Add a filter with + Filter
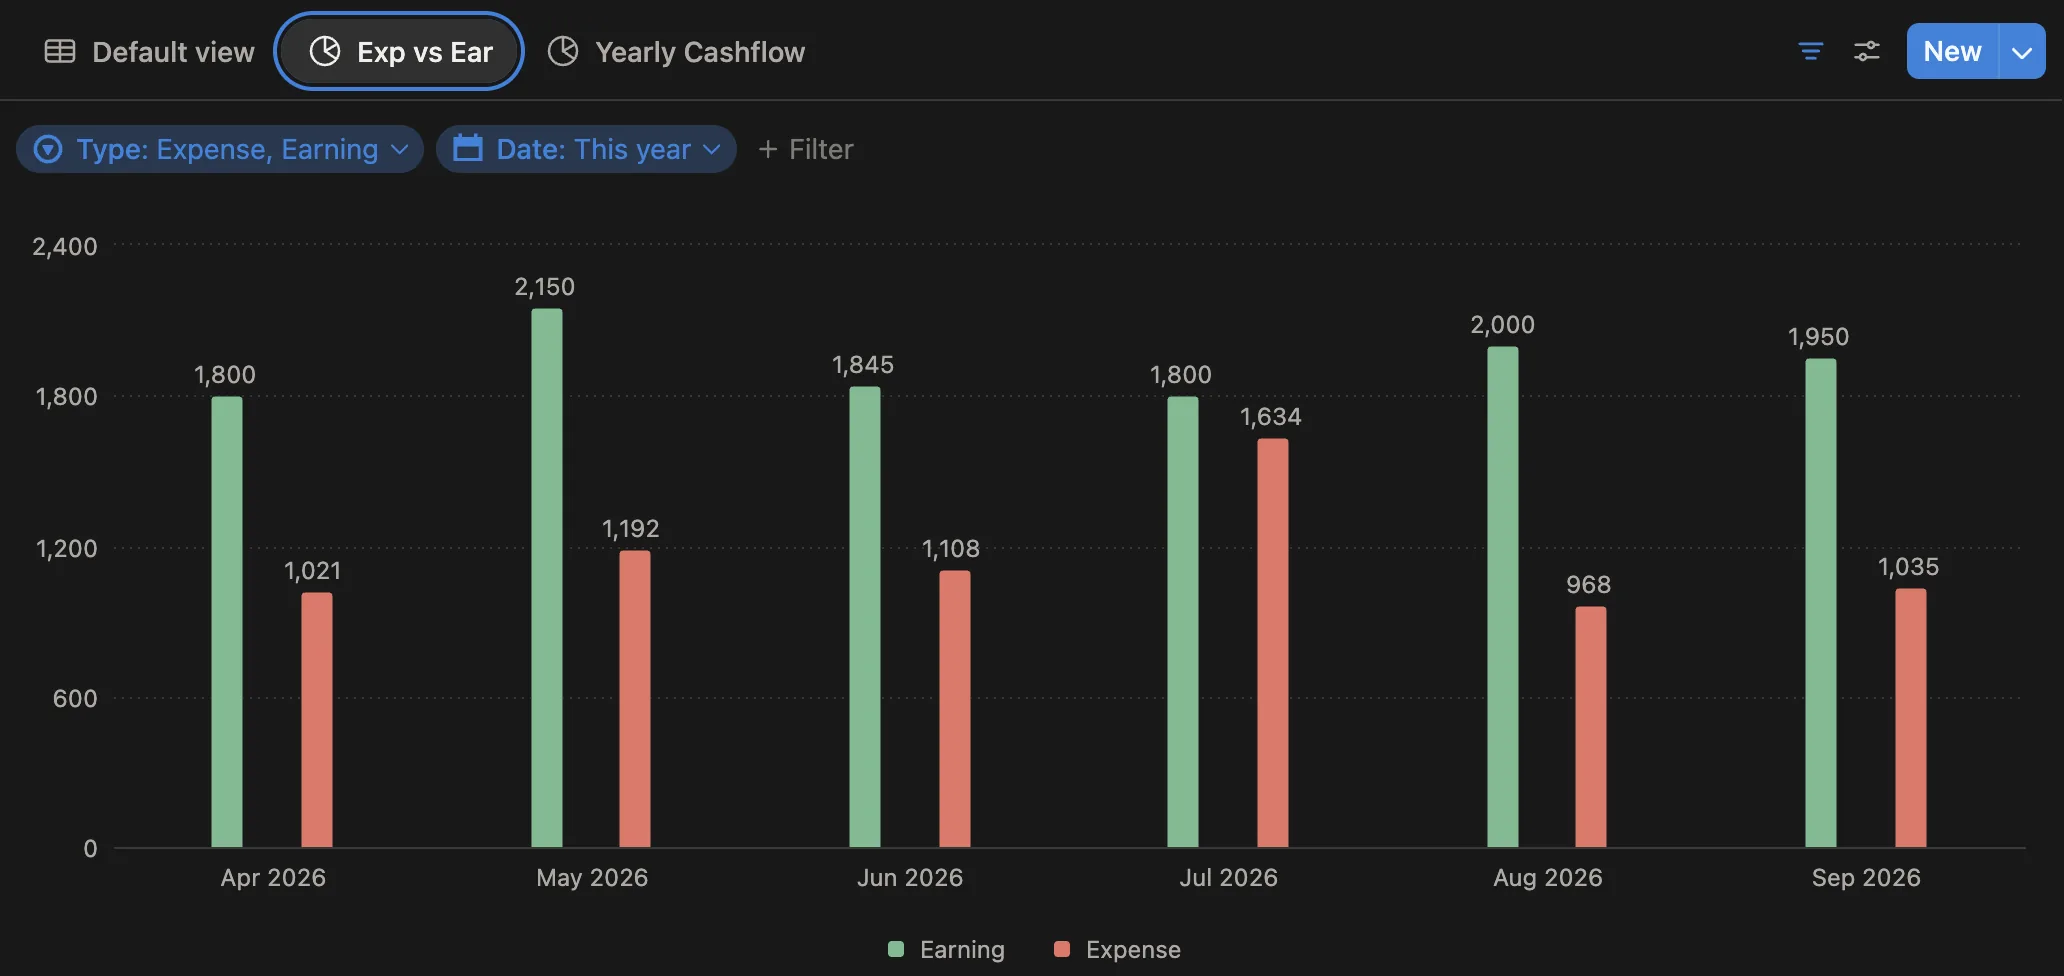Screen dimensions: 2064x976 806,149
